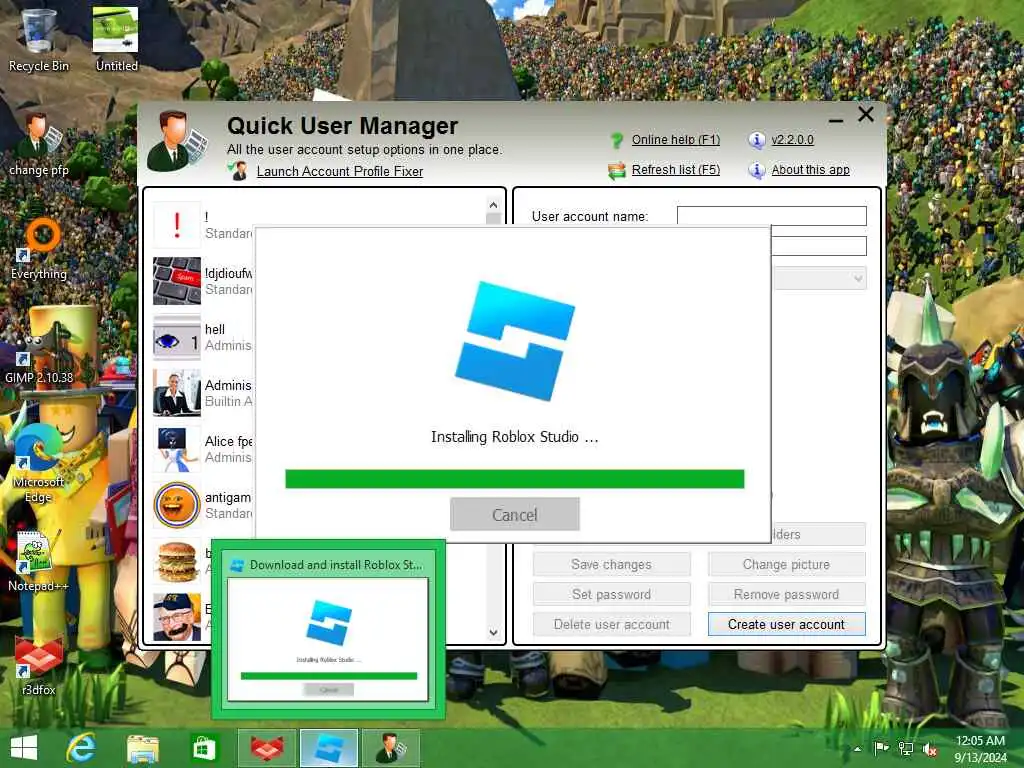Click the Roblox Studio logo in installer
The width and height of the screenshot is (1024, 768).
[515, 341]
